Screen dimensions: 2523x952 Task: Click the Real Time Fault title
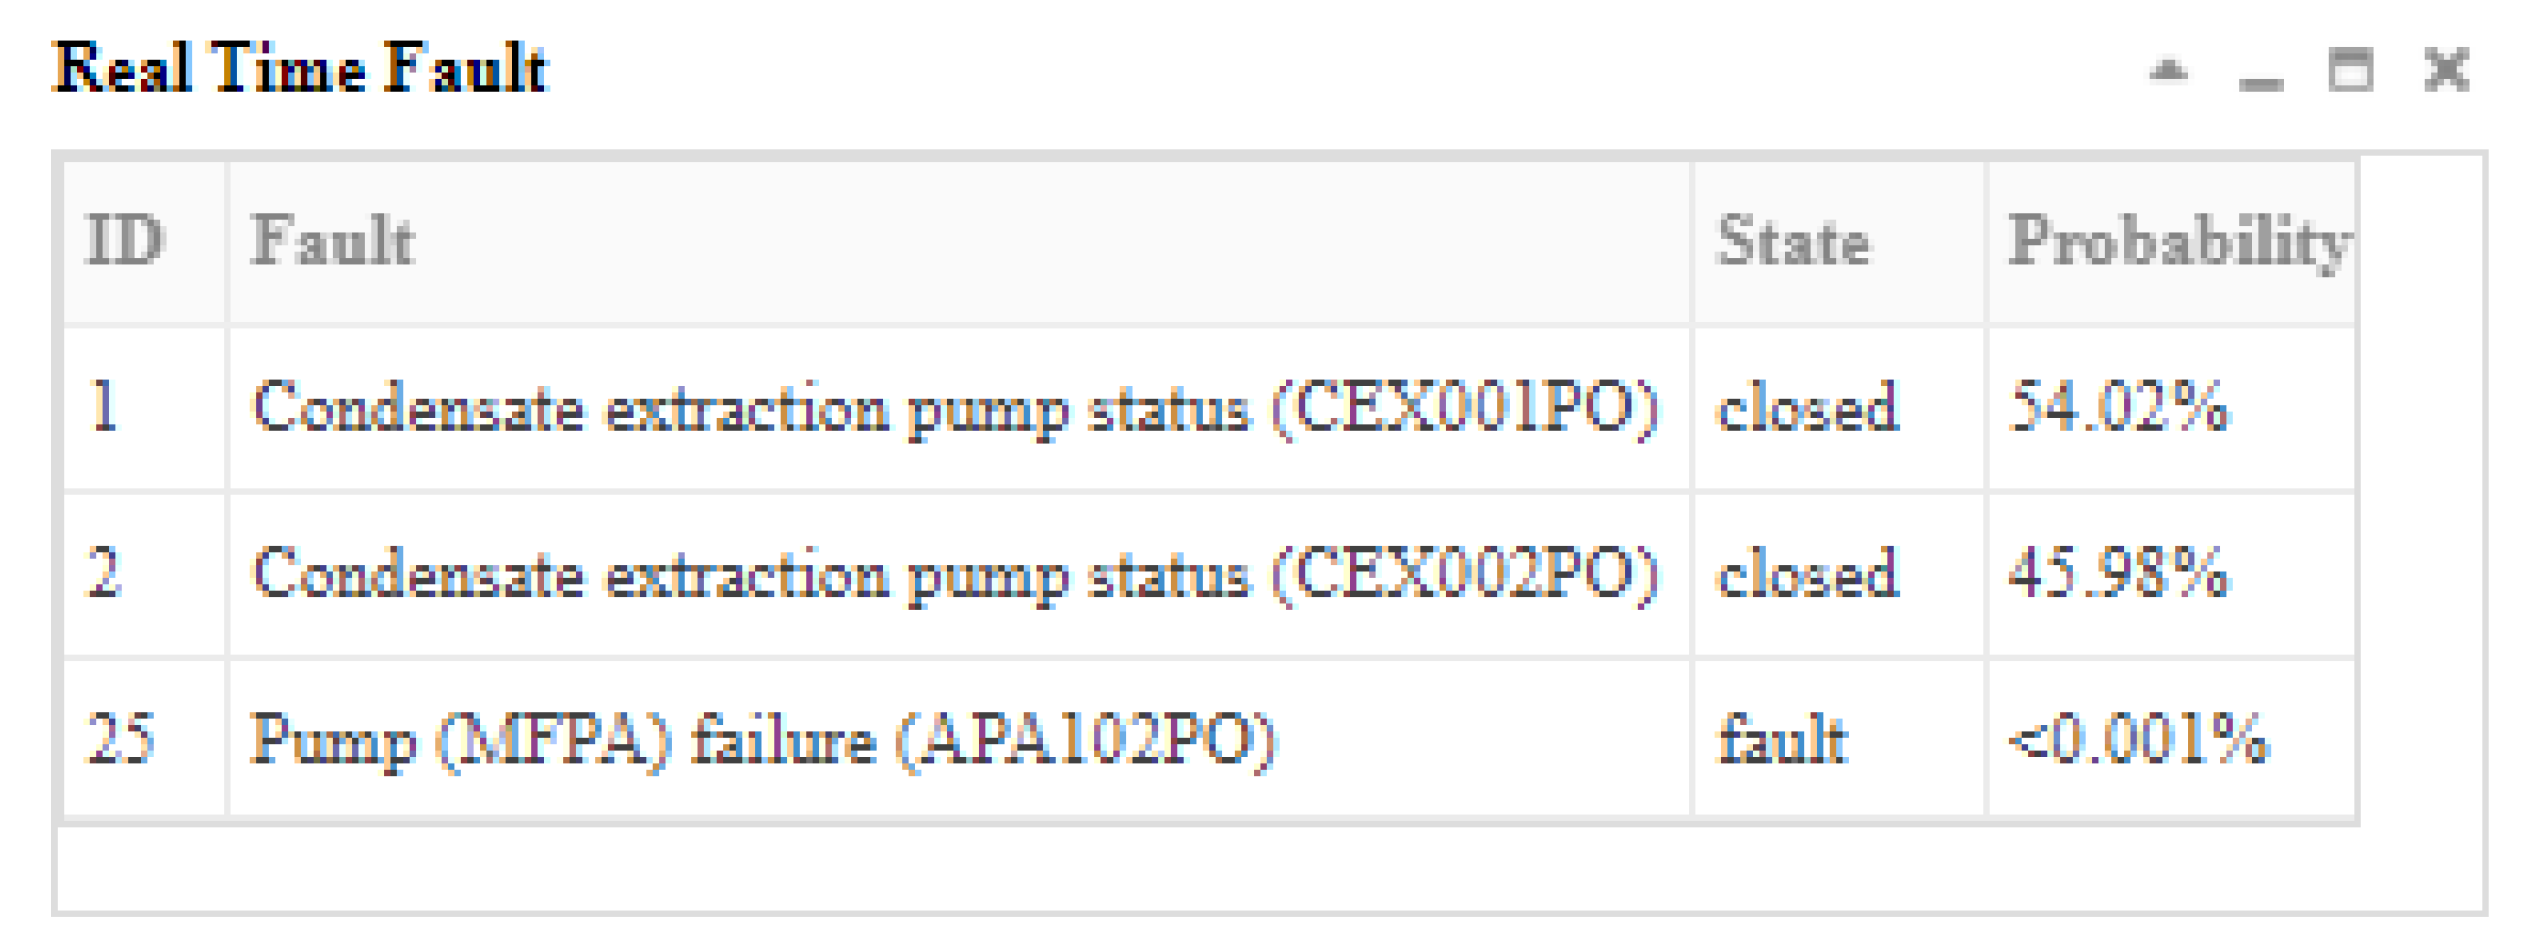pyautogui.click(x=300, y=68)
